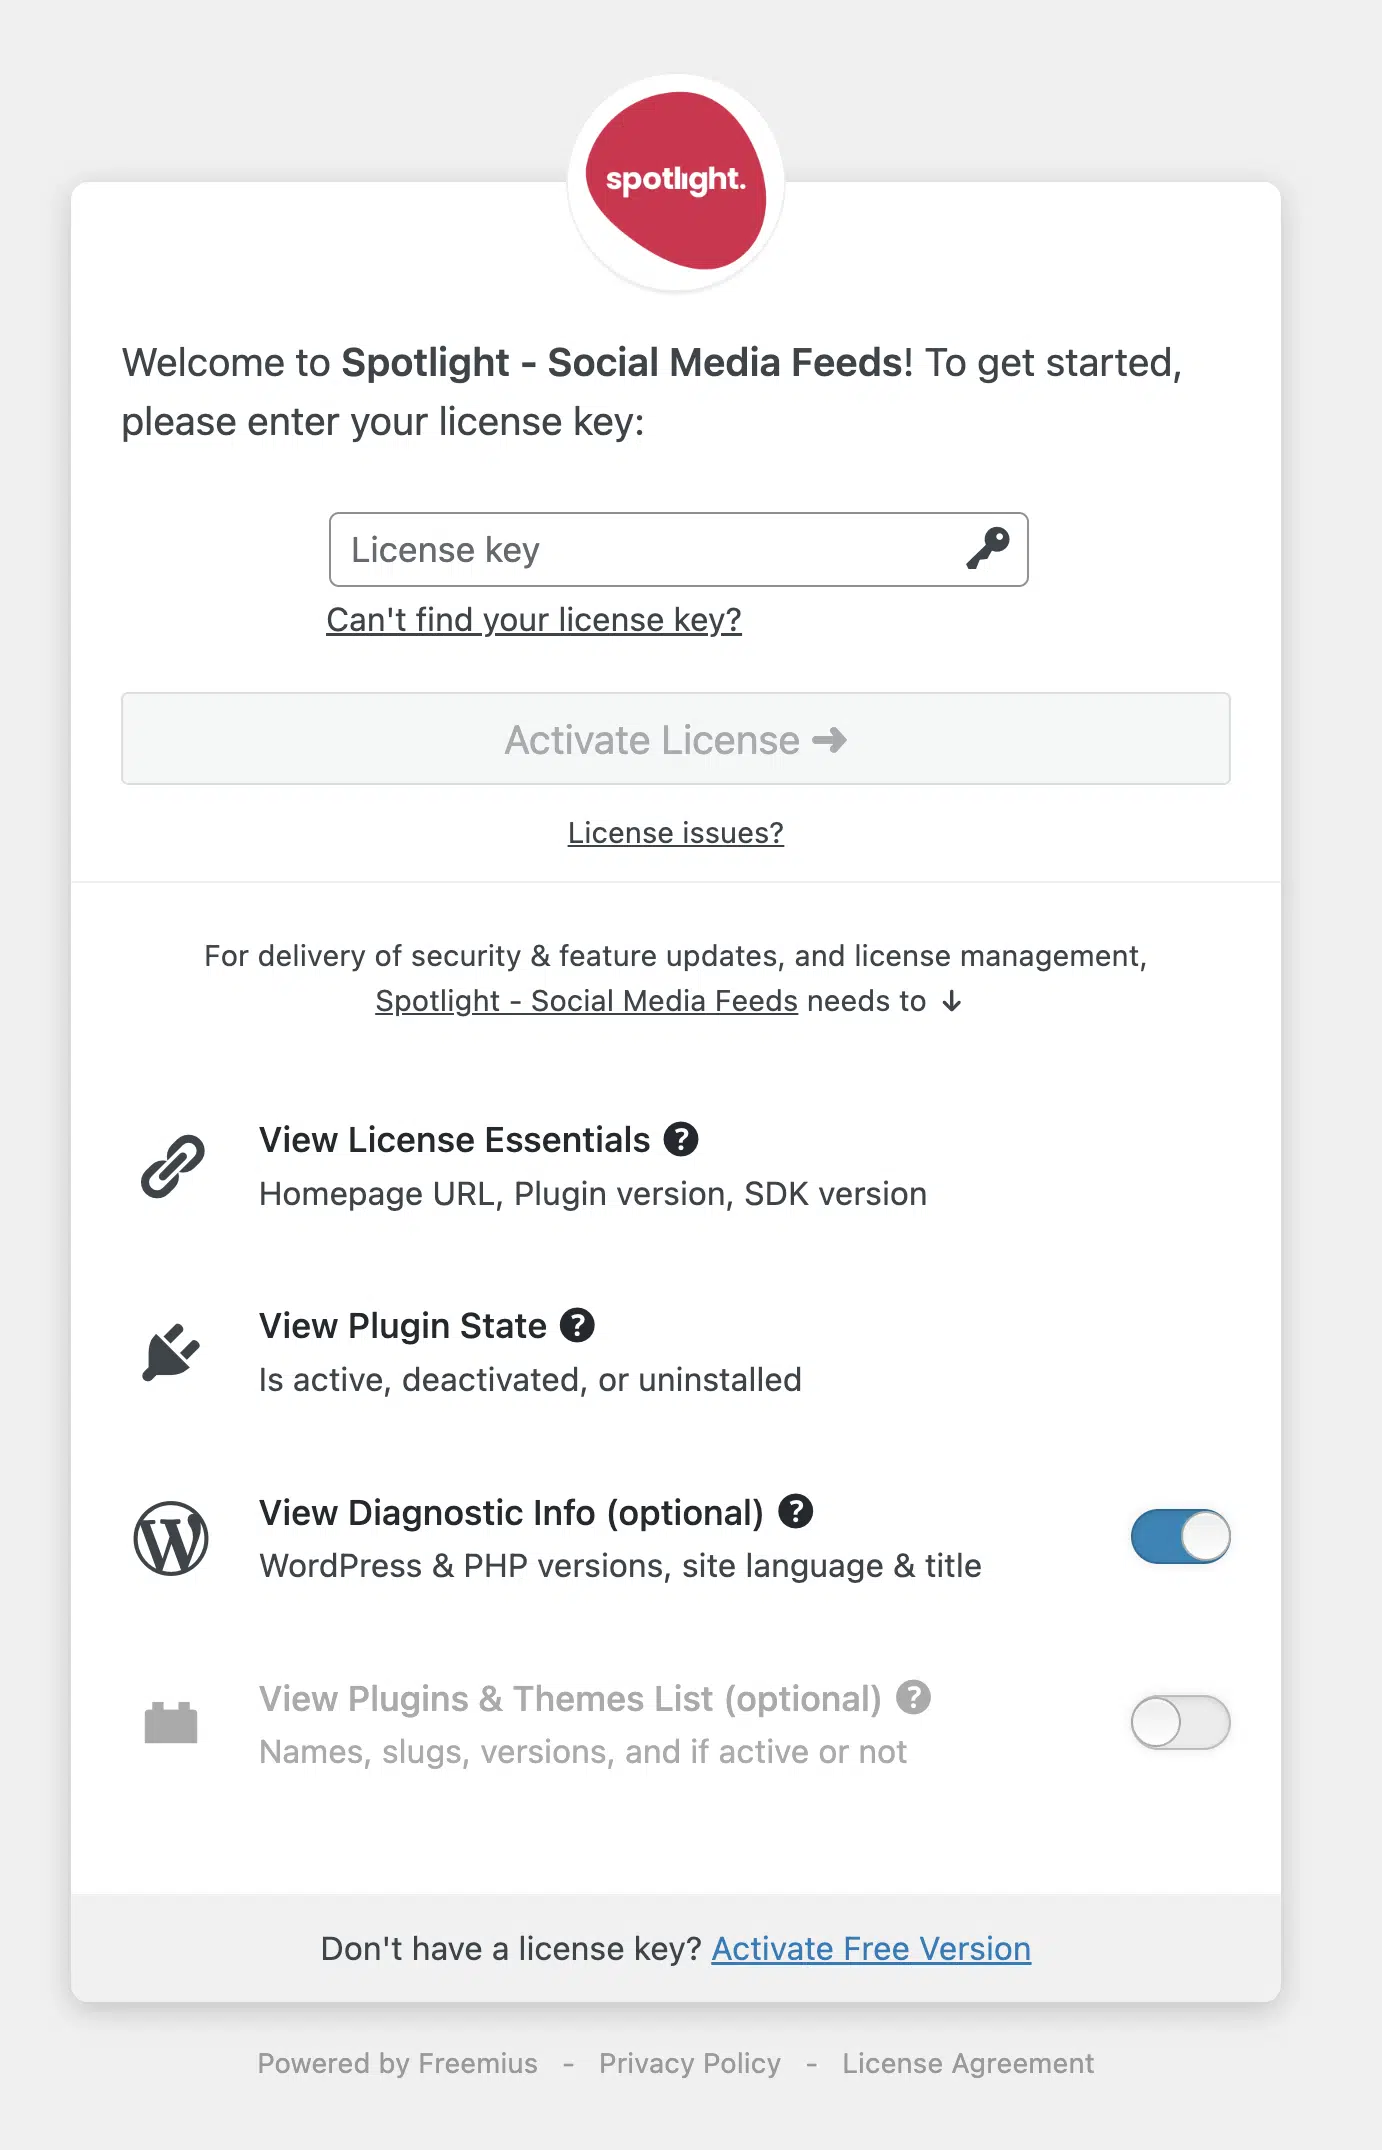Collapse permissions with the down arrow
This screenshot has height=2150, width=1382.
[x=952, y=1001]
